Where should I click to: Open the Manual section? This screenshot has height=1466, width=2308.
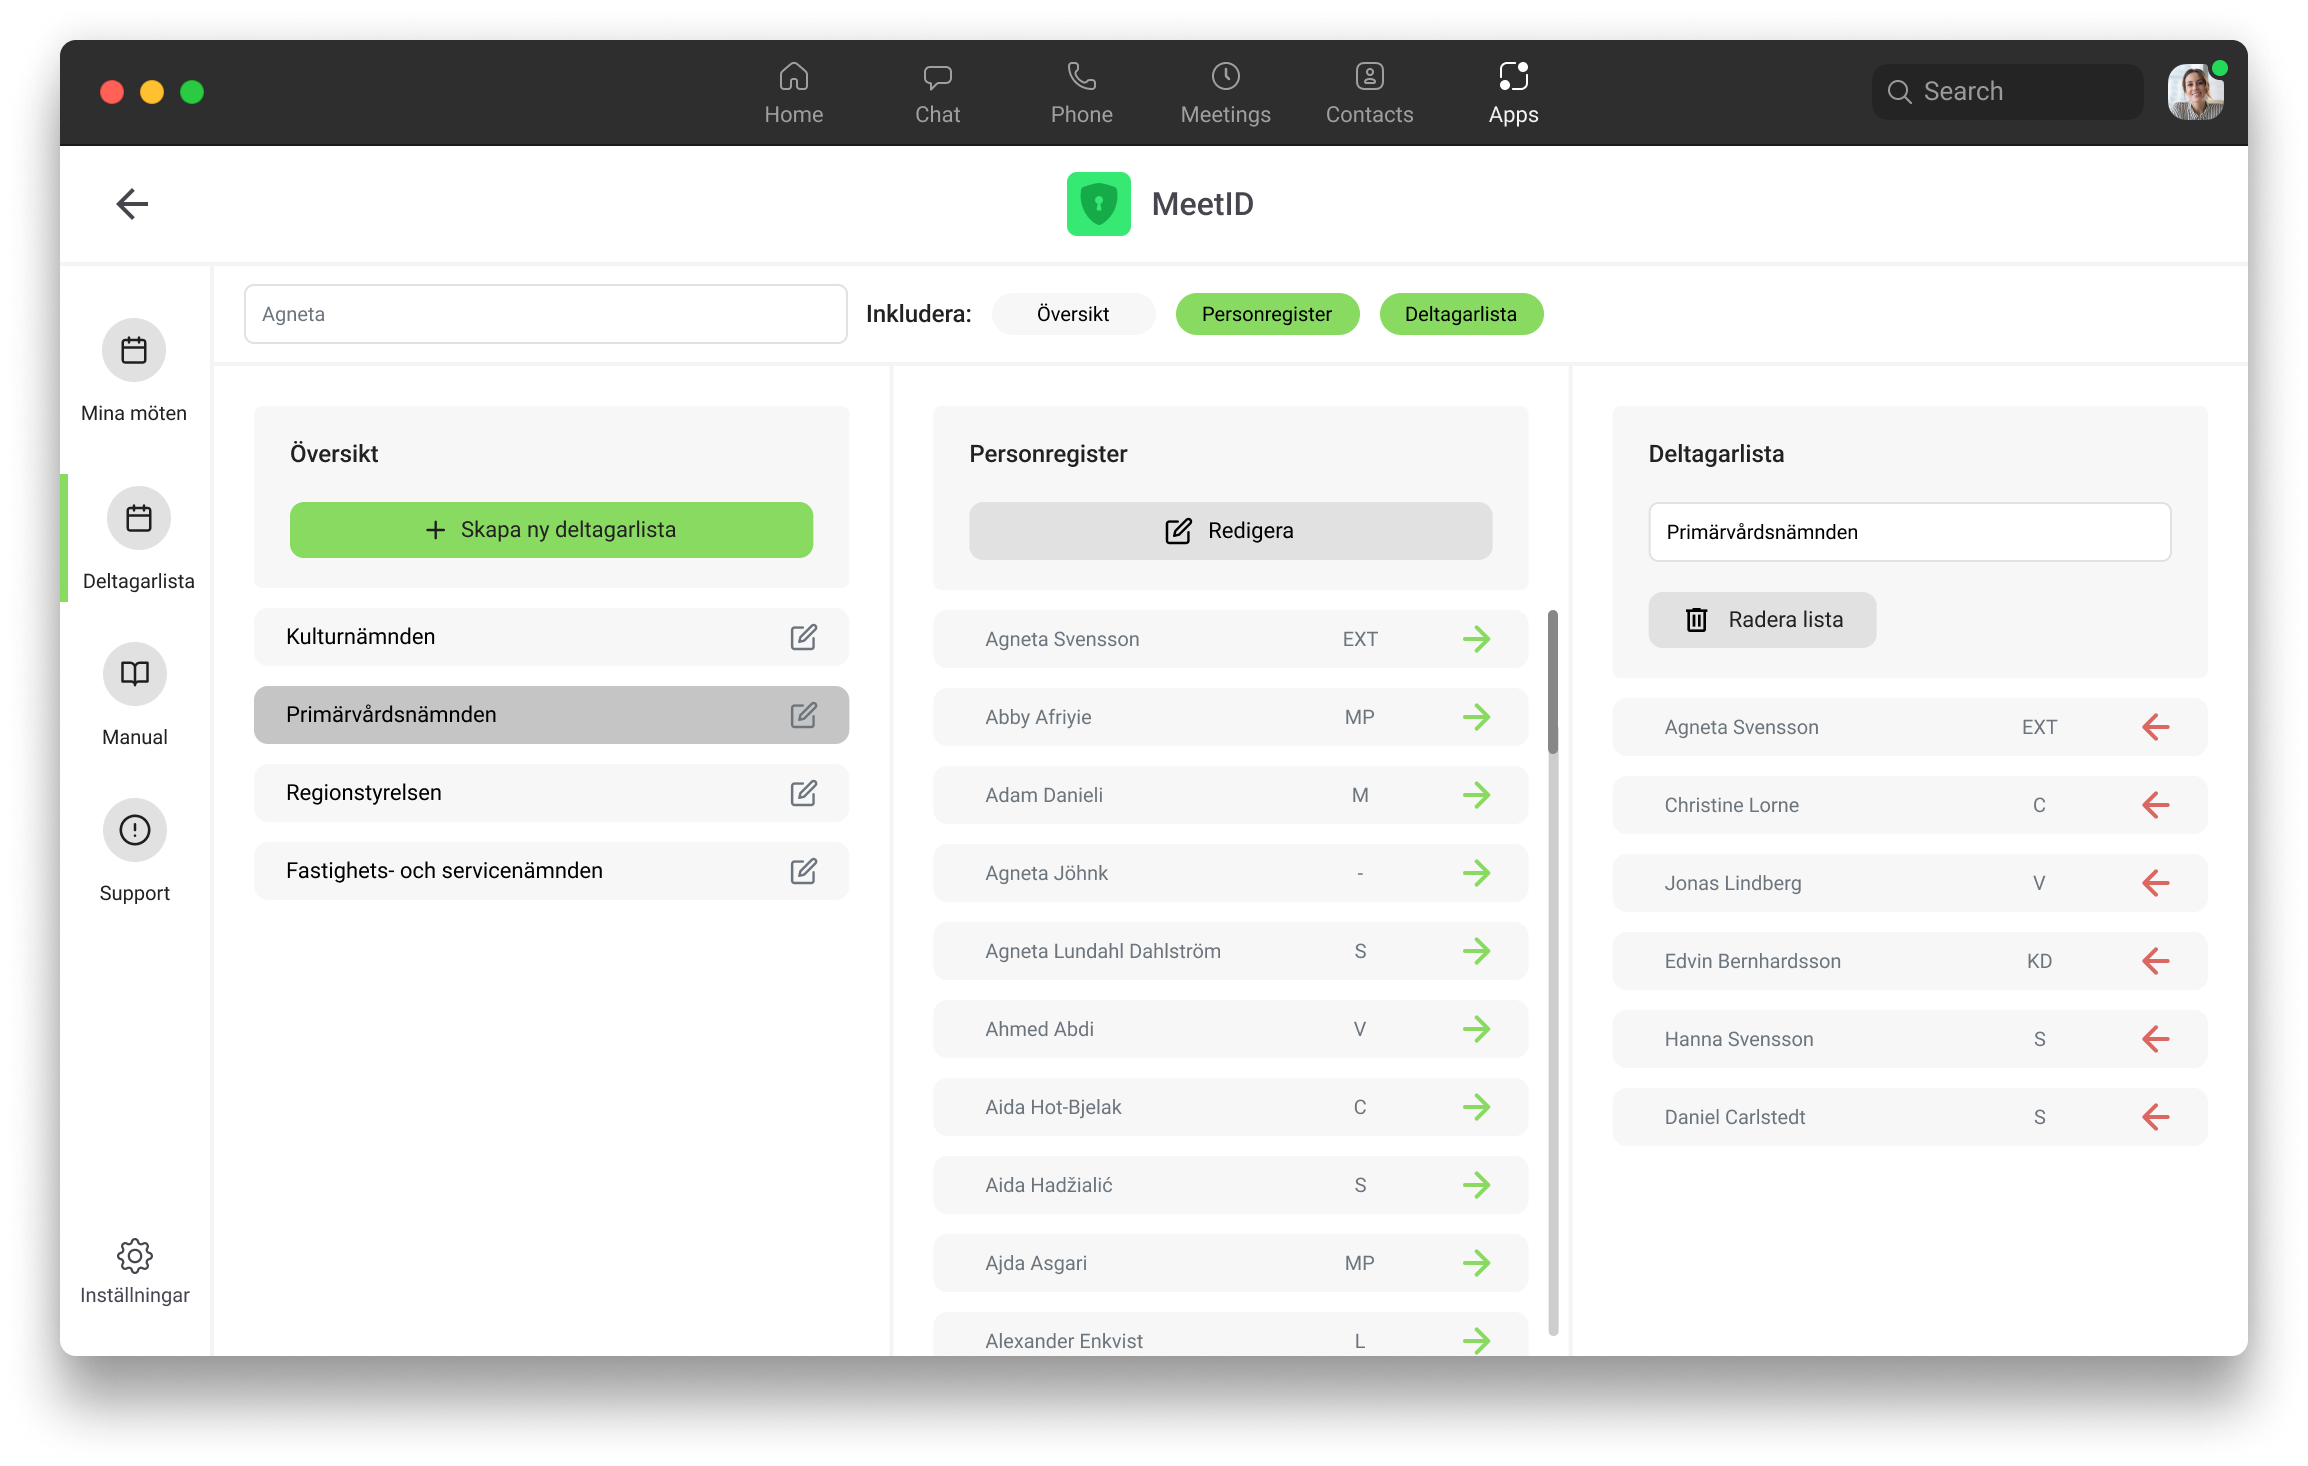coord(134,674)
